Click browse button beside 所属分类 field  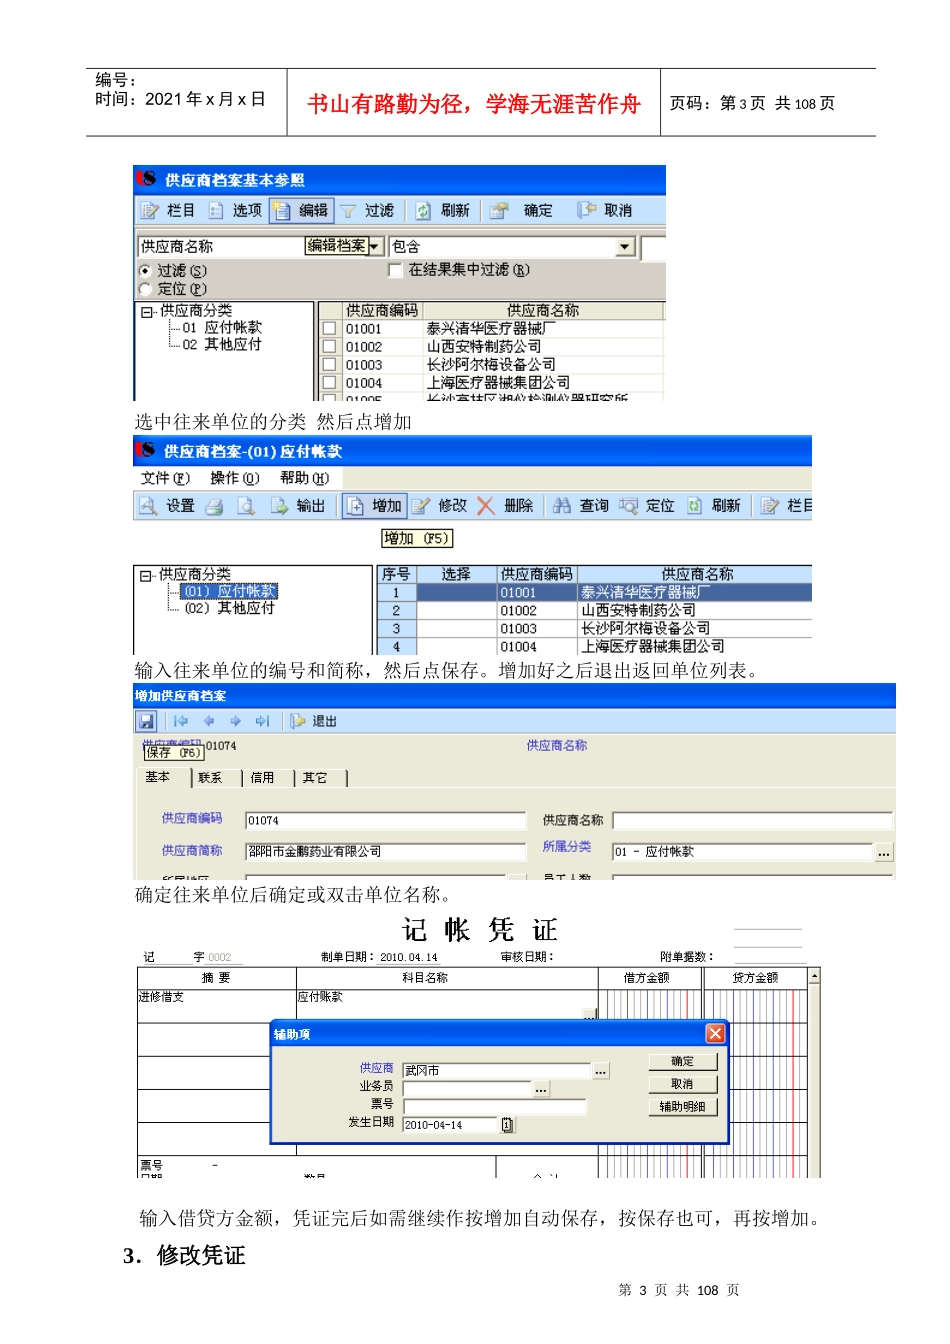click(x=884, y=853)
